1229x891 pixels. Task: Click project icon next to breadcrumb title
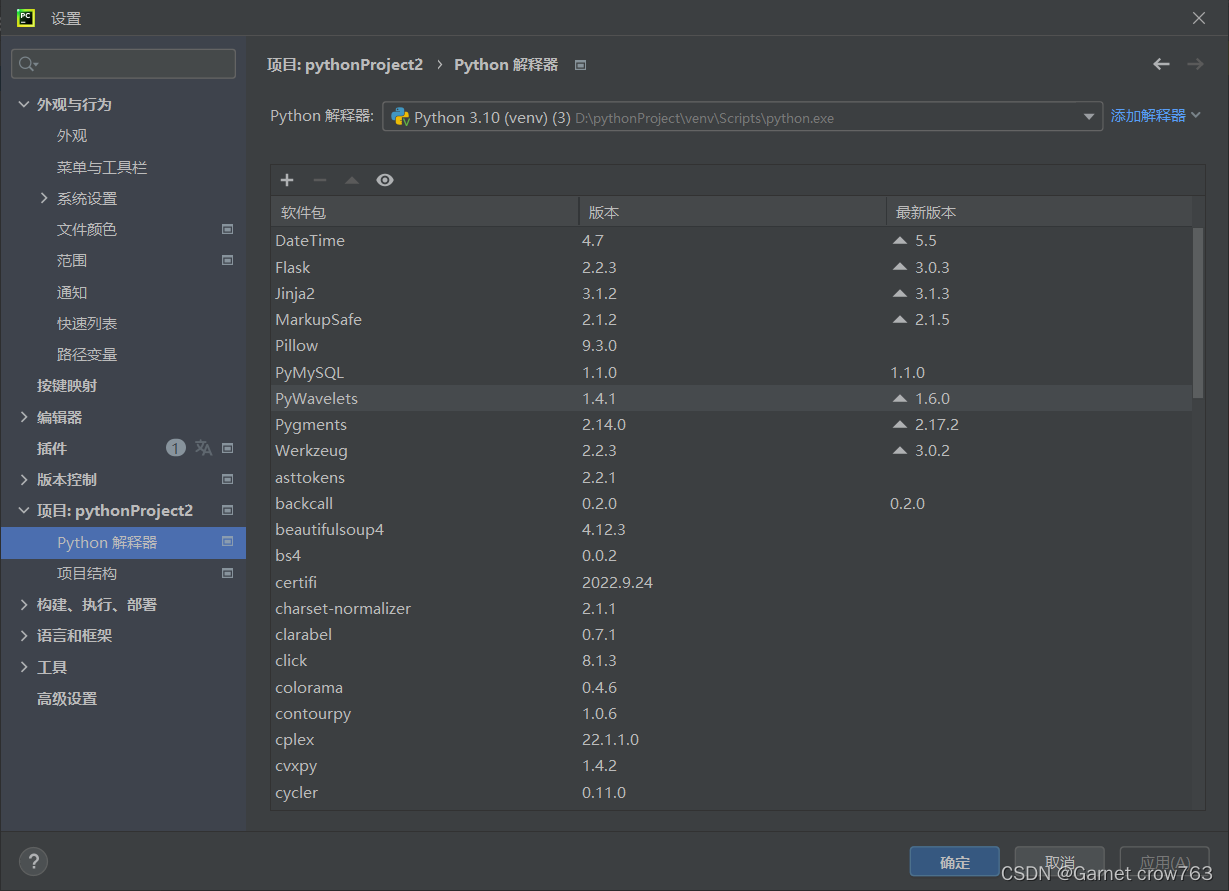click(580, 65)
